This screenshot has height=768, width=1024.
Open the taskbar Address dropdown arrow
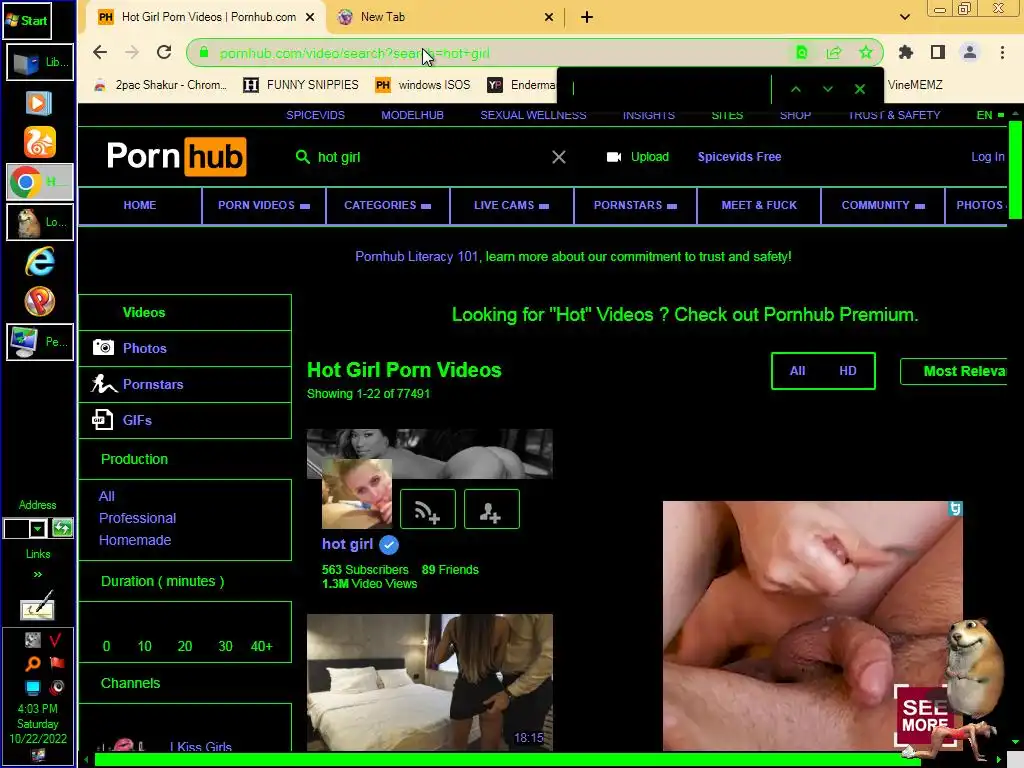pos(37,528)
